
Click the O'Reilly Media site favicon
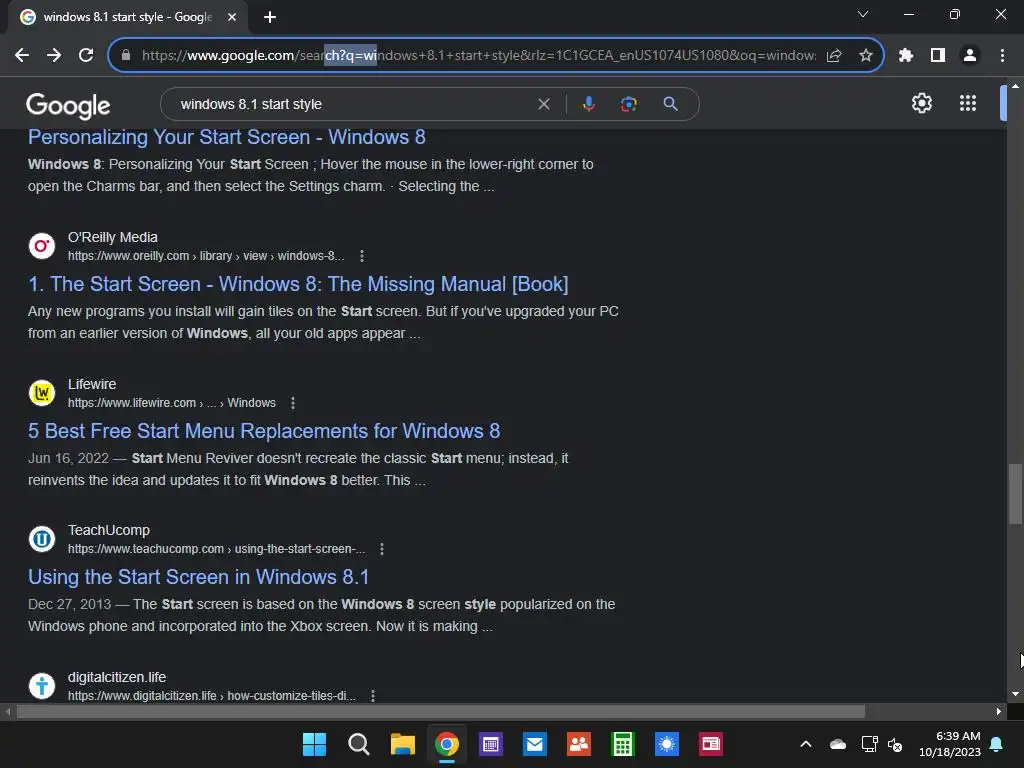click(x=42, y=246)
